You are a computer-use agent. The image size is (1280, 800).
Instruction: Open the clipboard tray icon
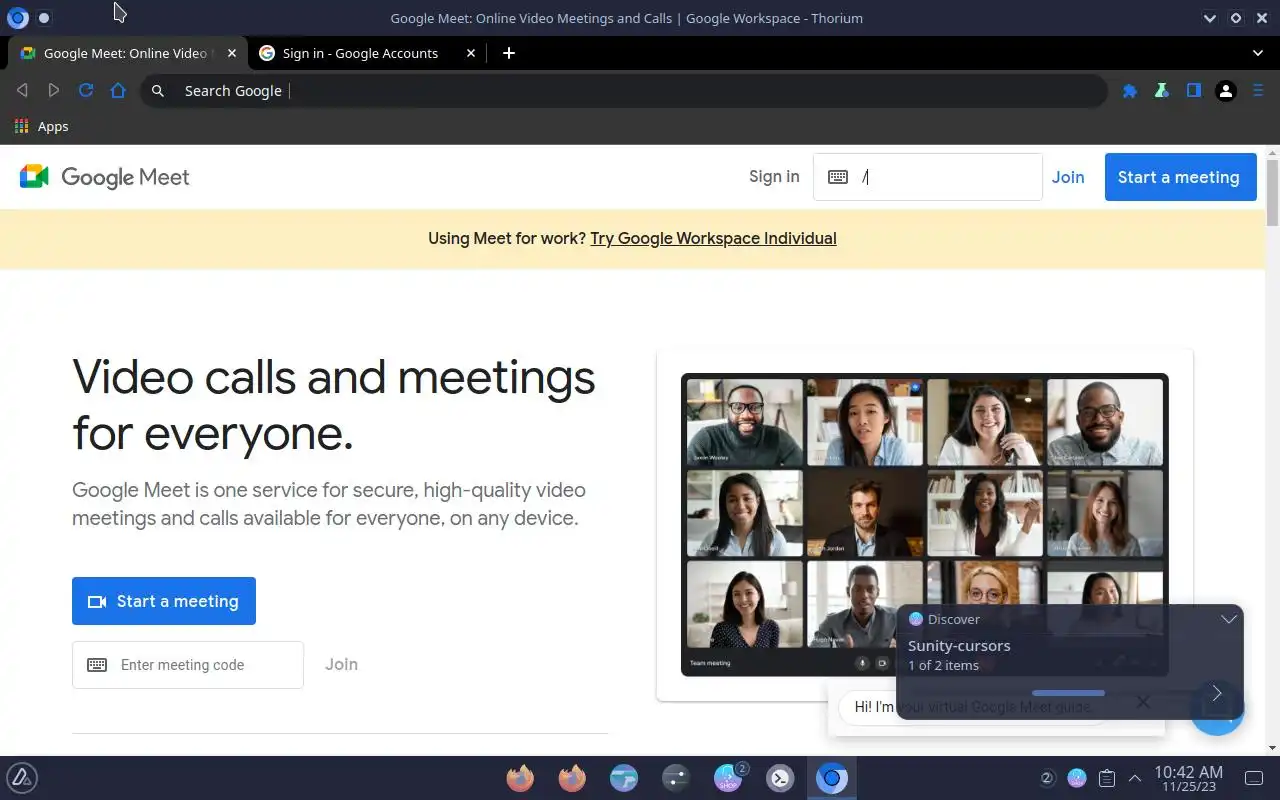[x=1106, y=778]
